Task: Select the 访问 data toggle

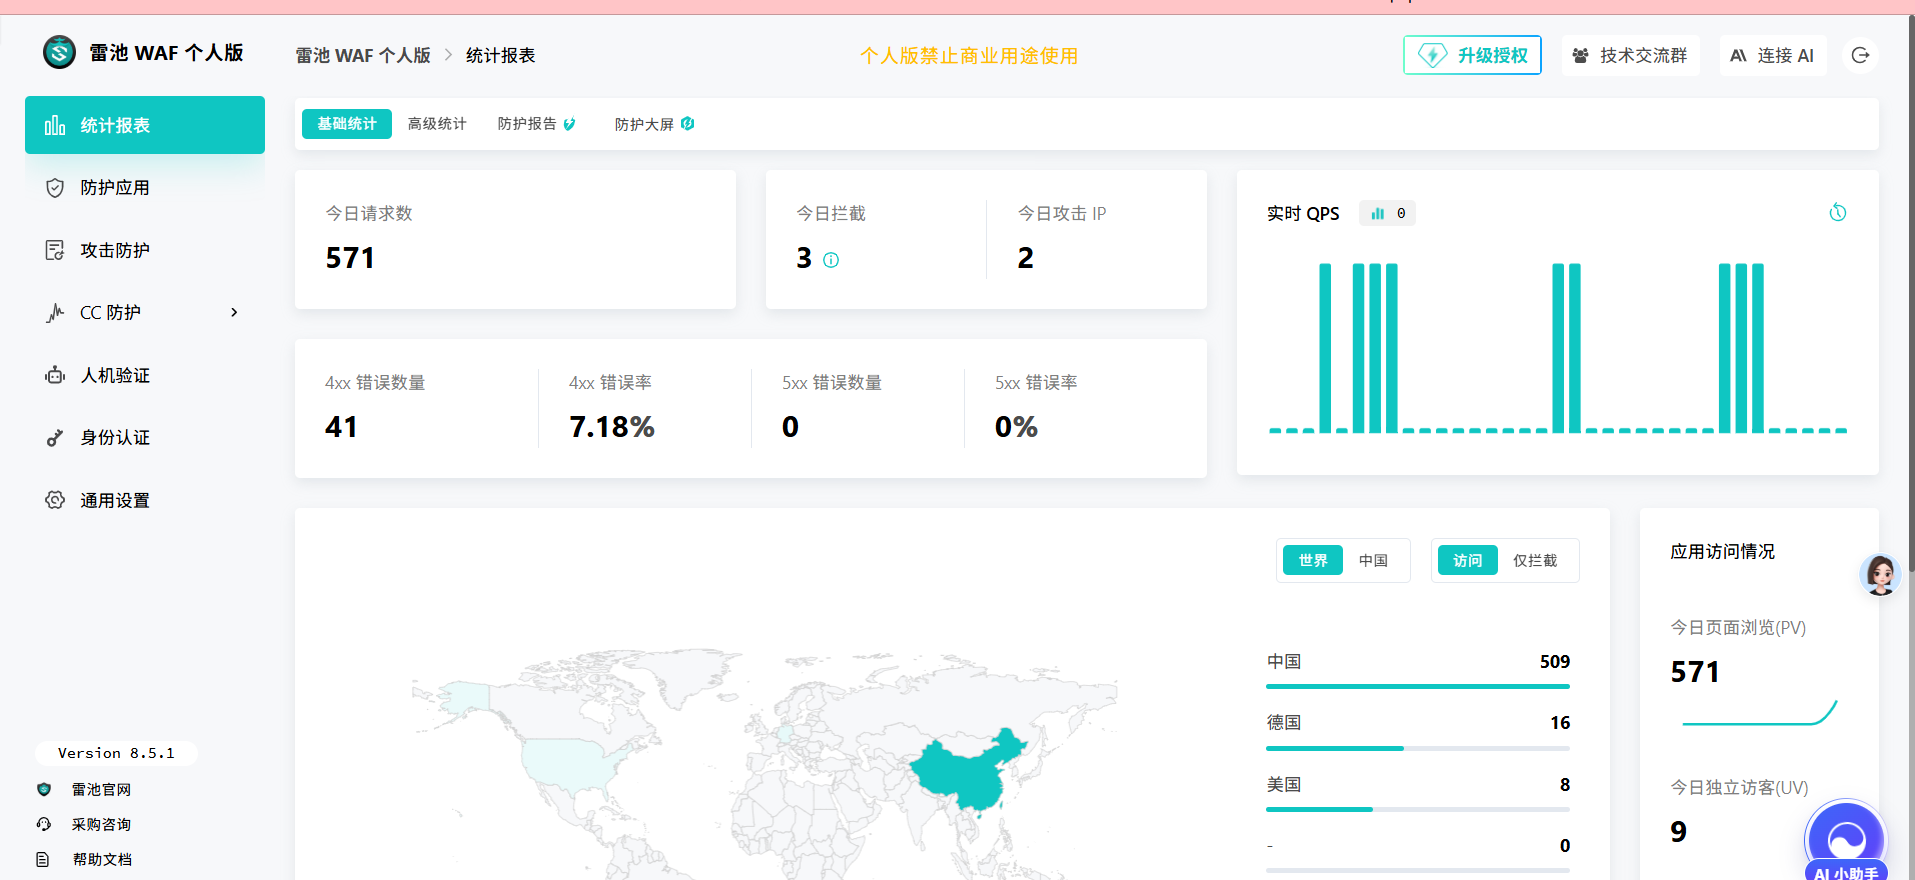Action: [1467, 560]
